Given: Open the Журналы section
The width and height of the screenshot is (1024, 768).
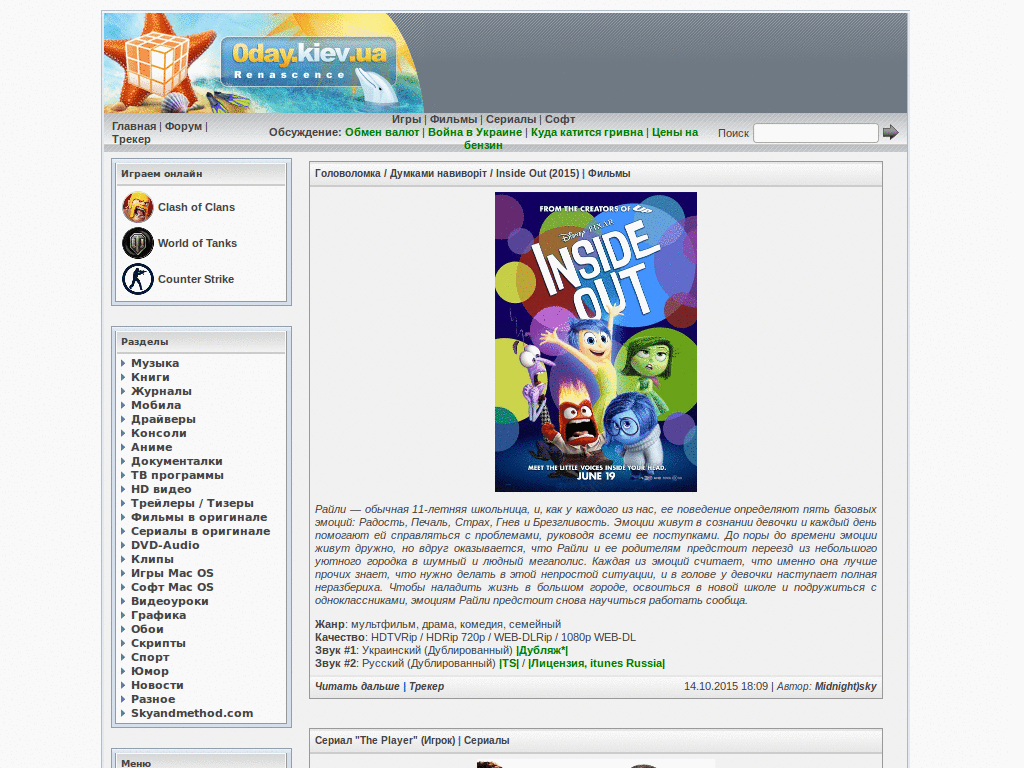Looking at the screenshot, I should 161,391.
